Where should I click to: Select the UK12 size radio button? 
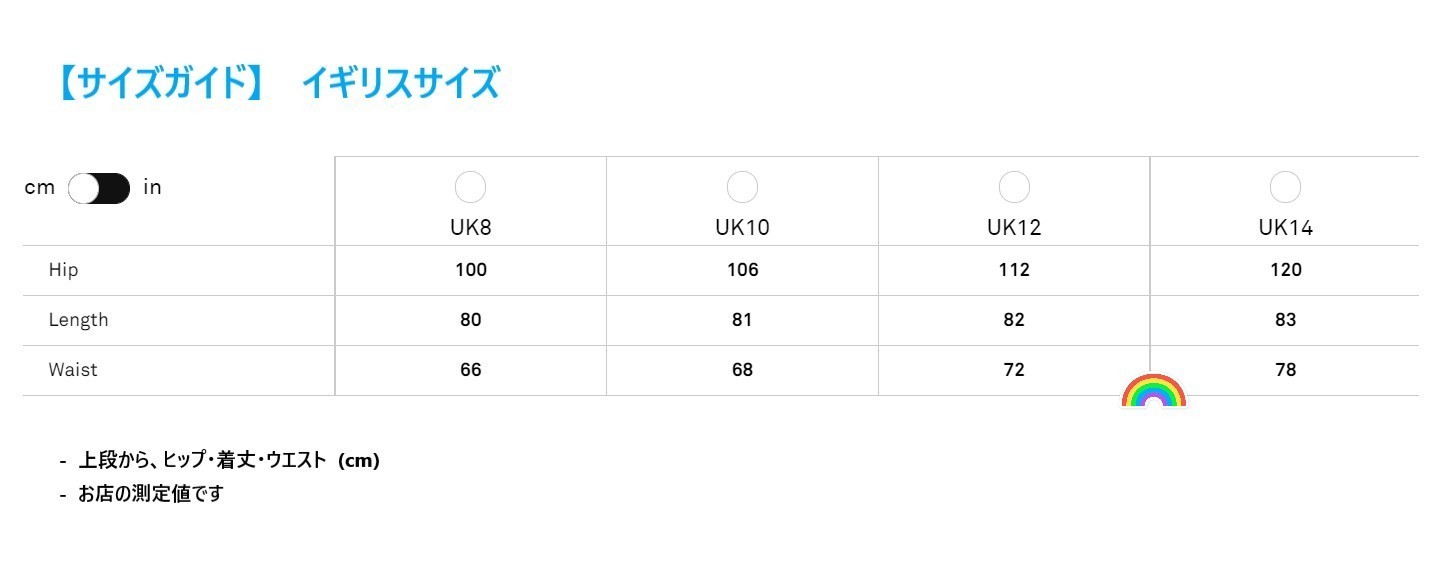click(1014, 187)
